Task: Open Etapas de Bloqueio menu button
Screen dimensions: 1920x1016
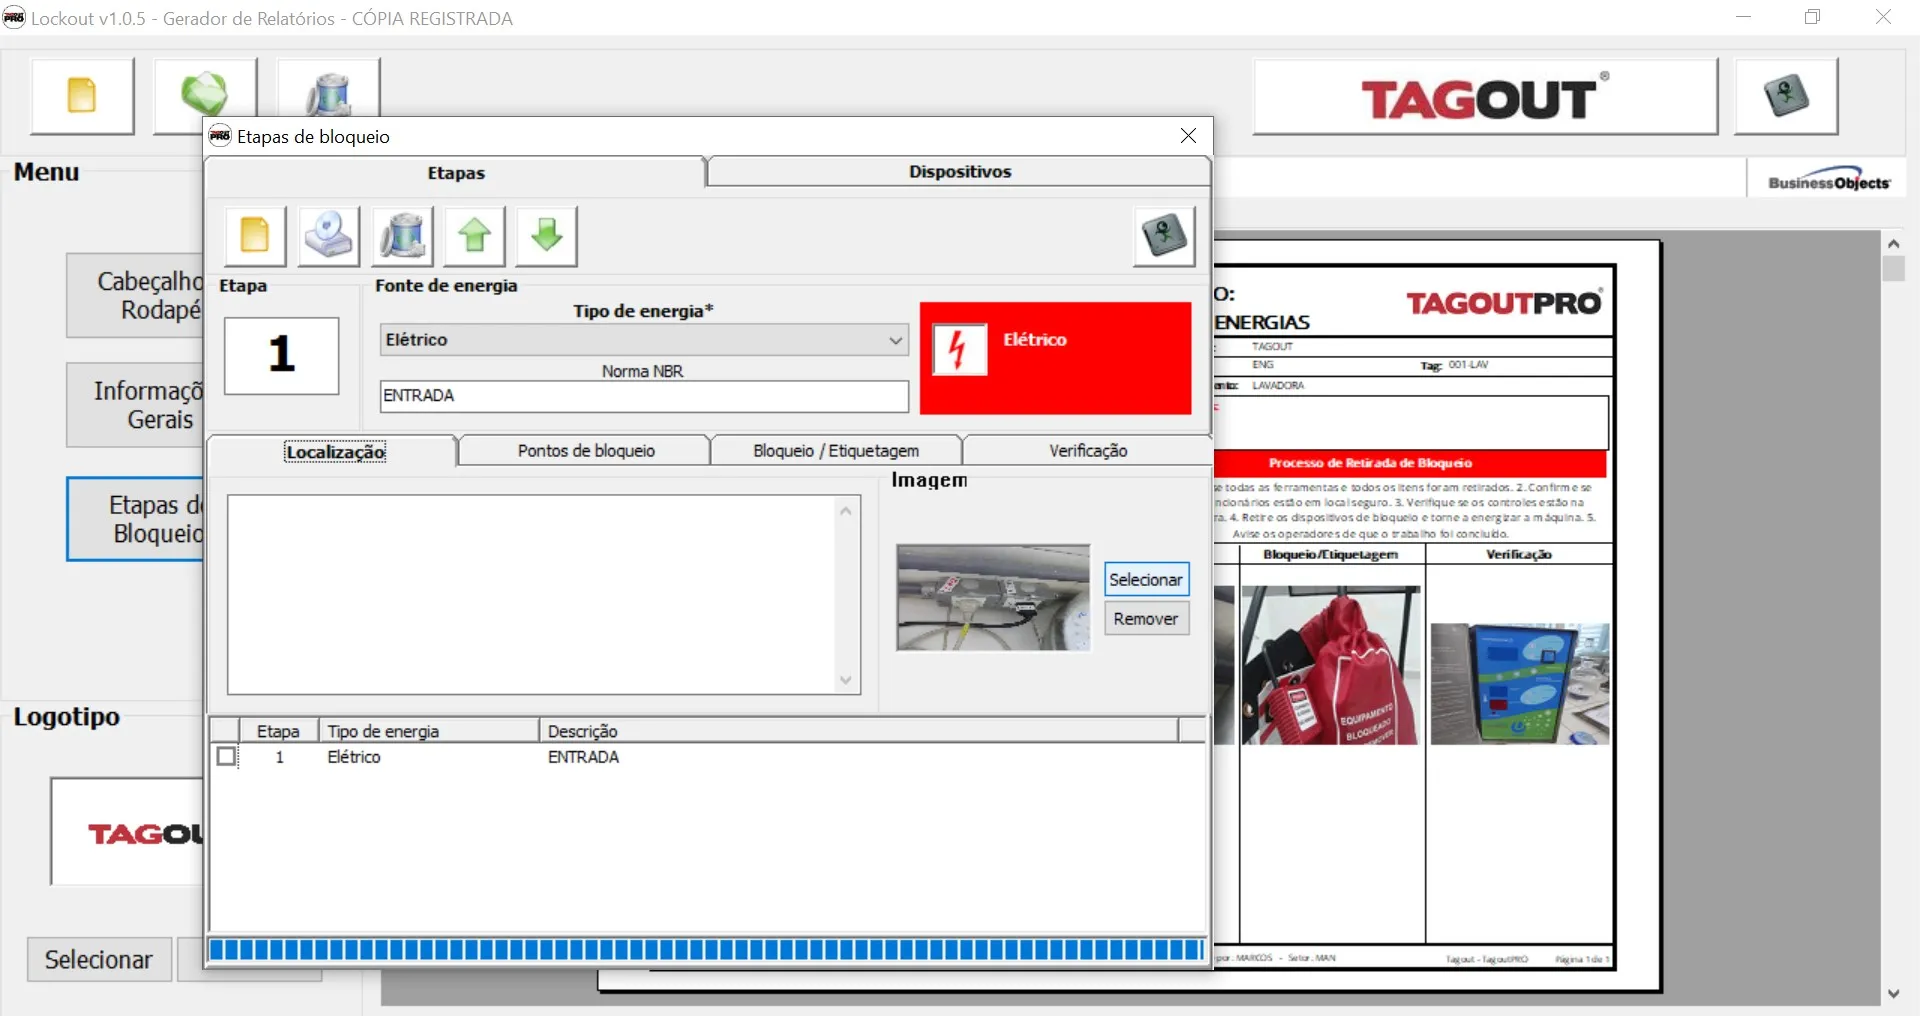Action: 136,519
